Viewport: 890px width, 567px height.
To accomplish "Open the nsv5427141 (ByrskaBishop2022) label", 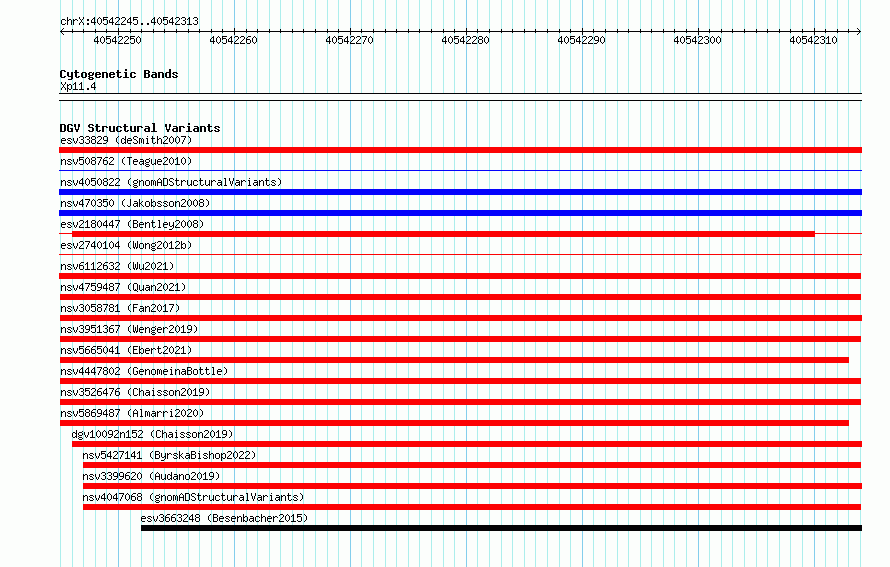I will (169, 455).
